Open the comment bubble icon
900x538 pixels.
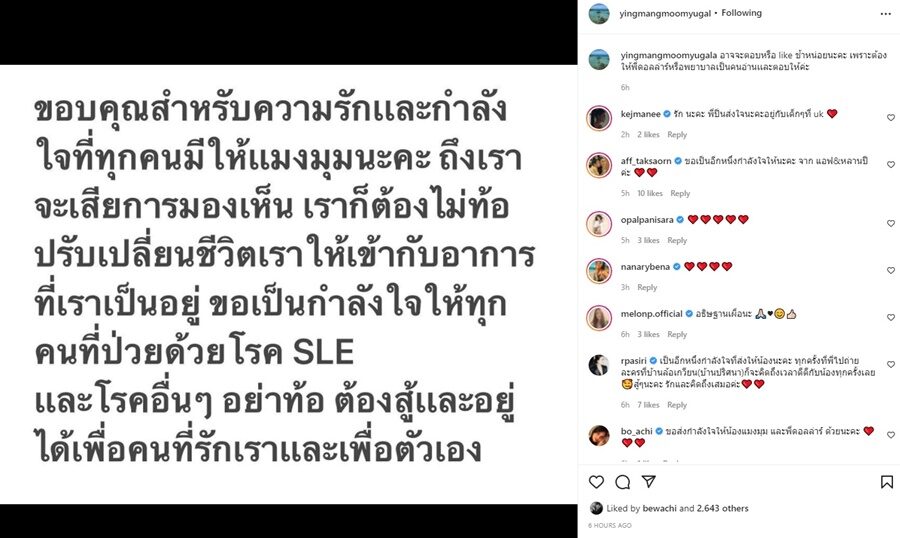[x=623, y=482]
